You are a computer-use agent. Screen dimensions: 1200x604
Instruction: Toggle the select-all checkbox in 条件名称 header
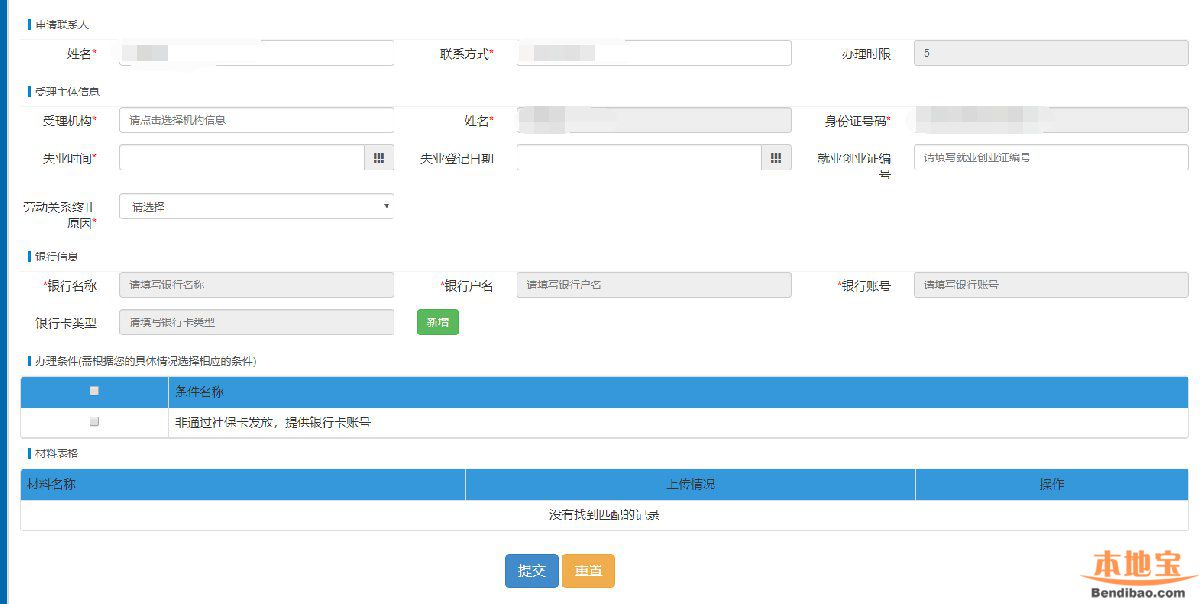pyautogui.click(x=94, y=391)
